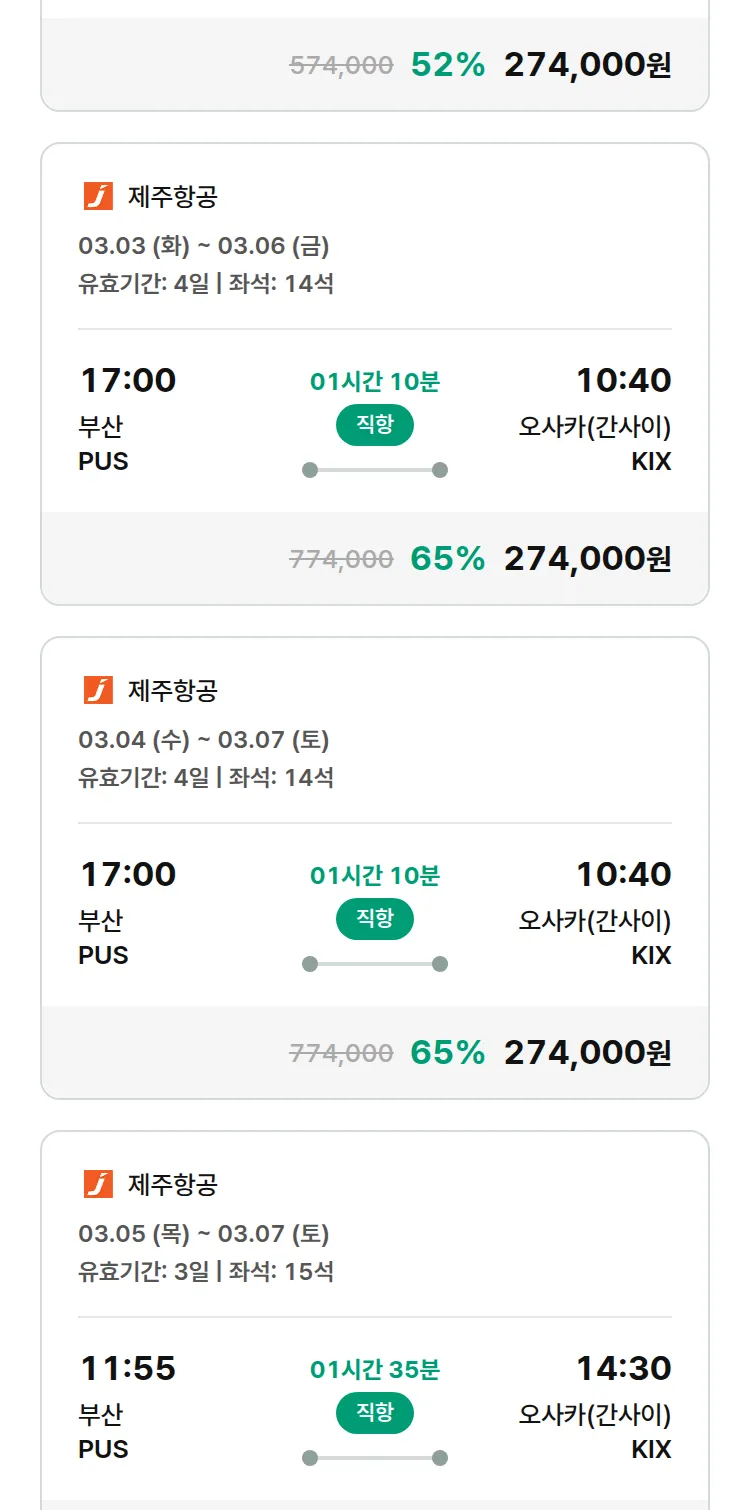Click the 14:30 arrival time
The image size is (750, 1510).
point(623,1368)
